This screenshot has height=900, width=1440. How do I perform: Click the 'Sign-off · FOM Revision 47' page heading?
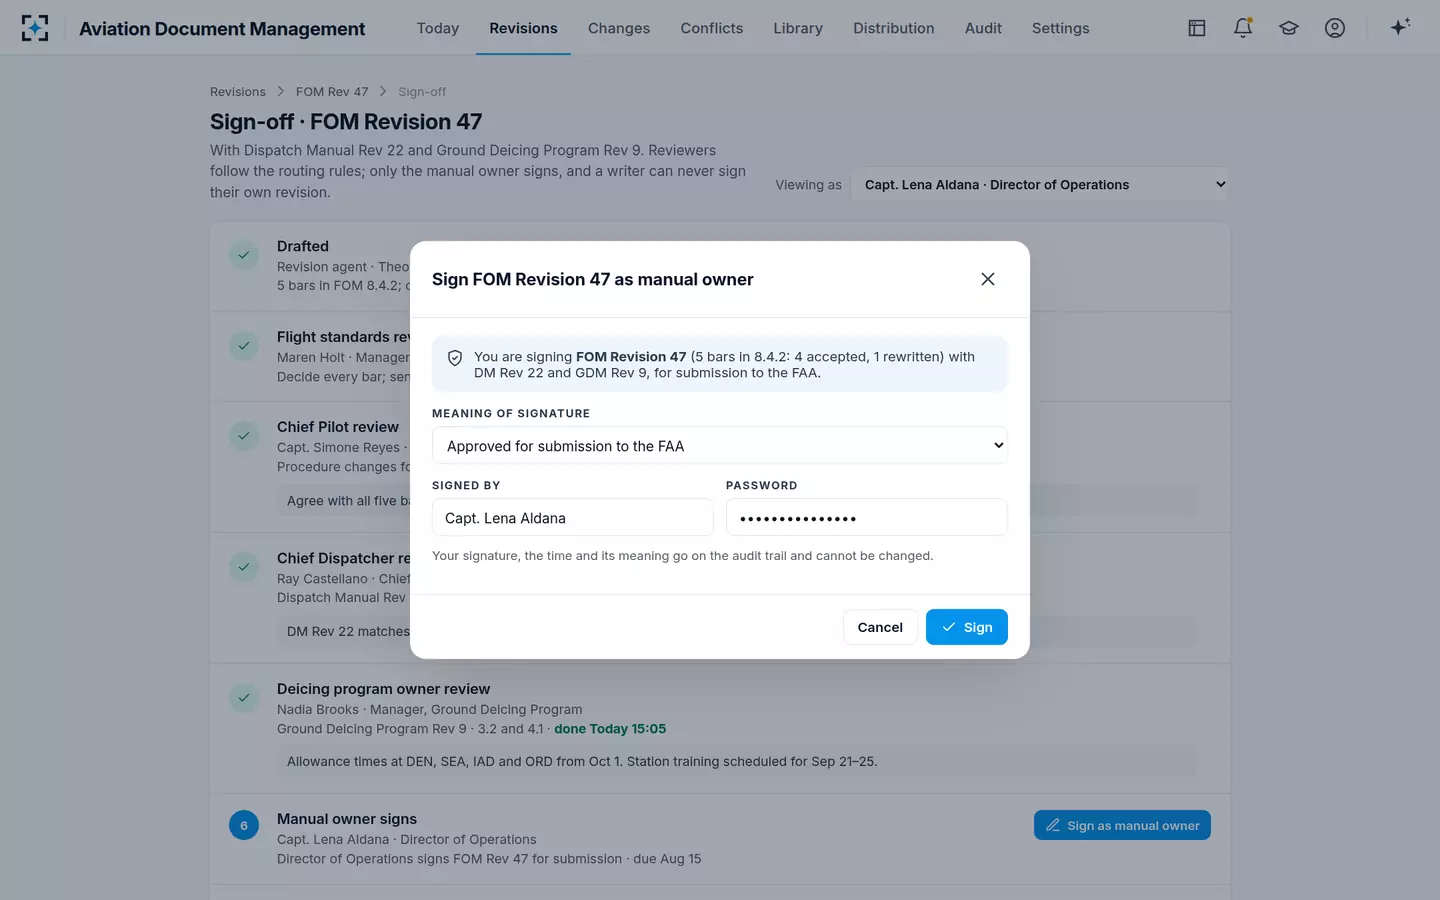tap(346, 122)
